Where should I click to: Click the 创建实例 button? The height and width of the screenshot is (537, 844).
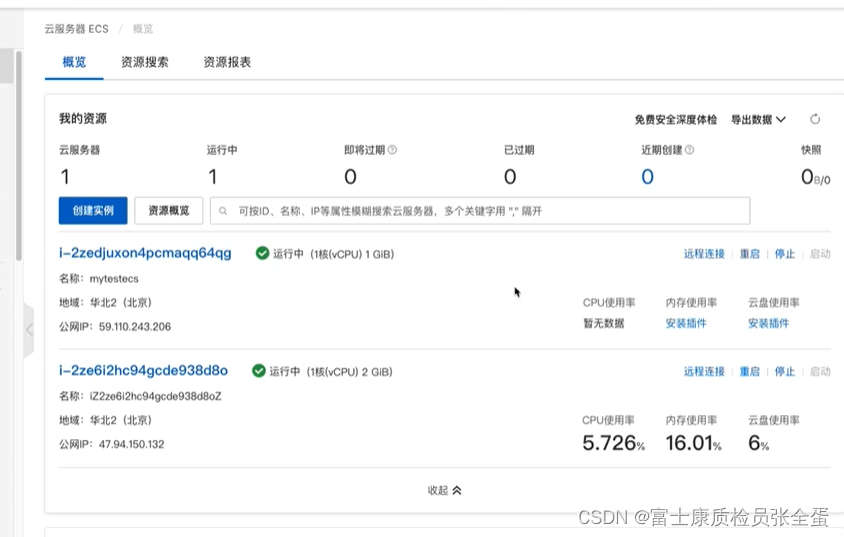pos(93,210)
